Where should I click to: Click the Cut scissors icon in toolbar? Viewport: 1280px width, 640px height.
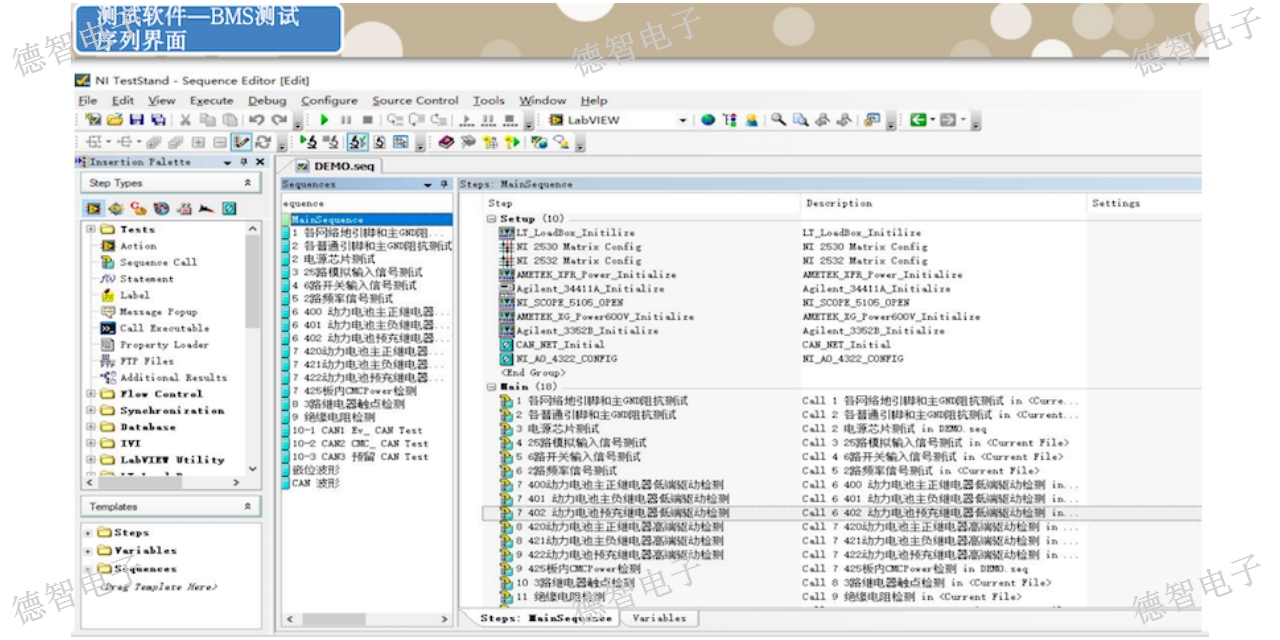(186, 120)
